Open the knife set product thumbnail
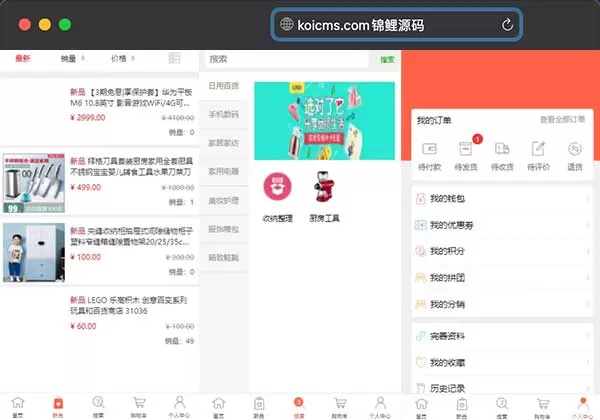 click(34, 183)
